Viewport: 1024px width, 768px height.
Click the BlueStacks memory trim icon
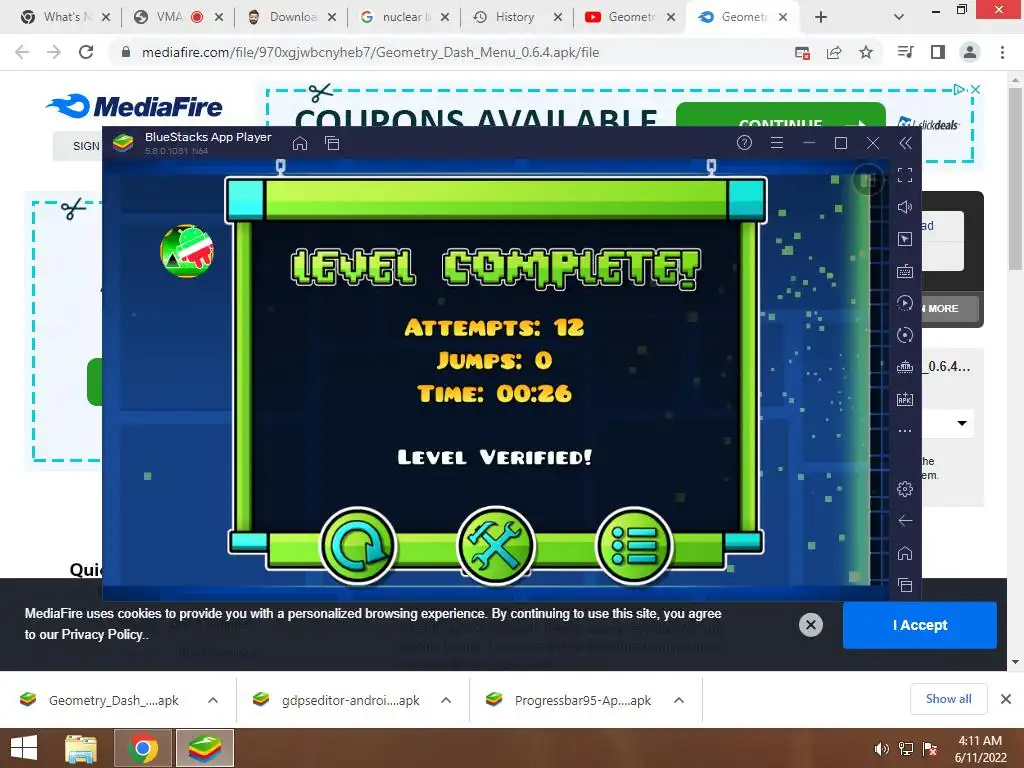pyautogui.click(x=905, y=367)
